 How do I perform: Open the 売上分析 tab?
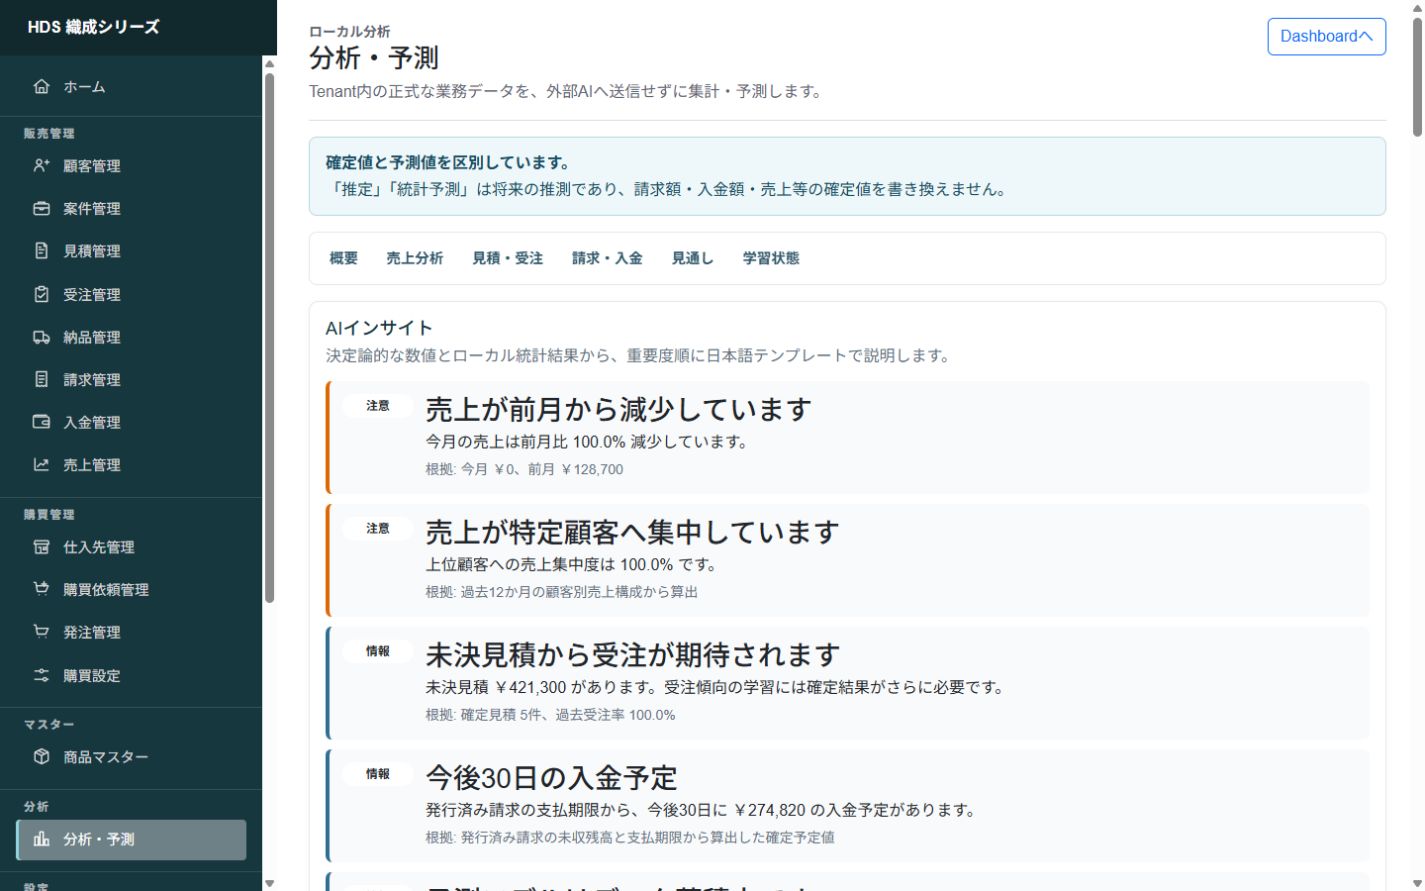tap(415, 258)
